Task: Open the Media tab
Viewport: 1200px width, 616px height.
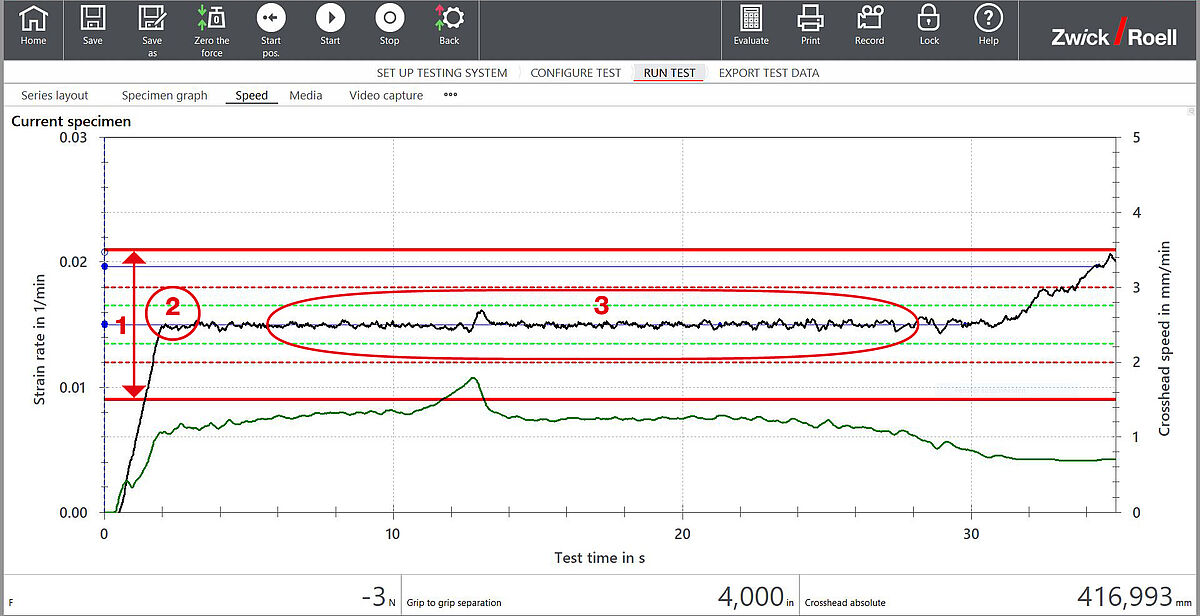Action: [x=305, y=96]
